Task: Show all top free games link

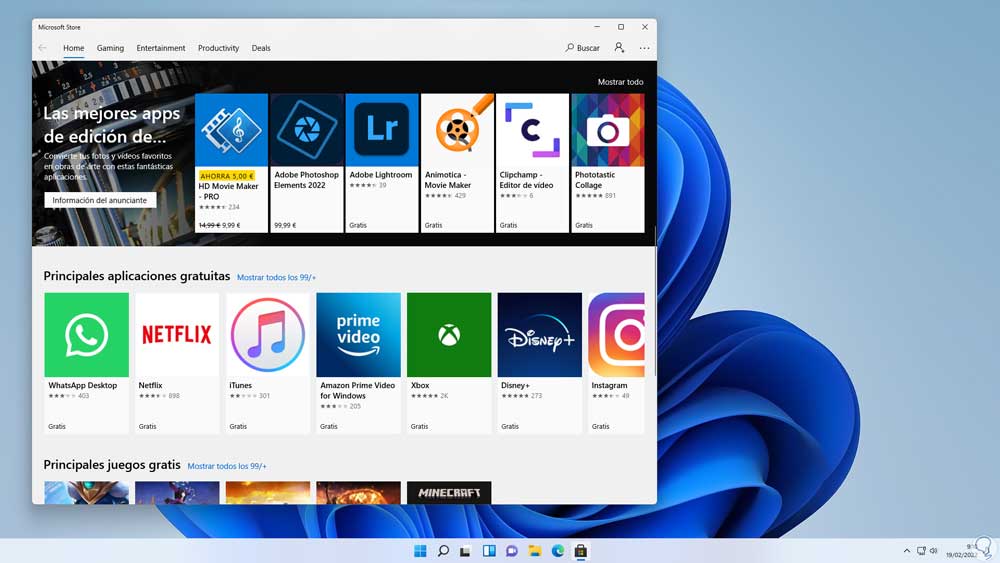Action: coord(227,466)
